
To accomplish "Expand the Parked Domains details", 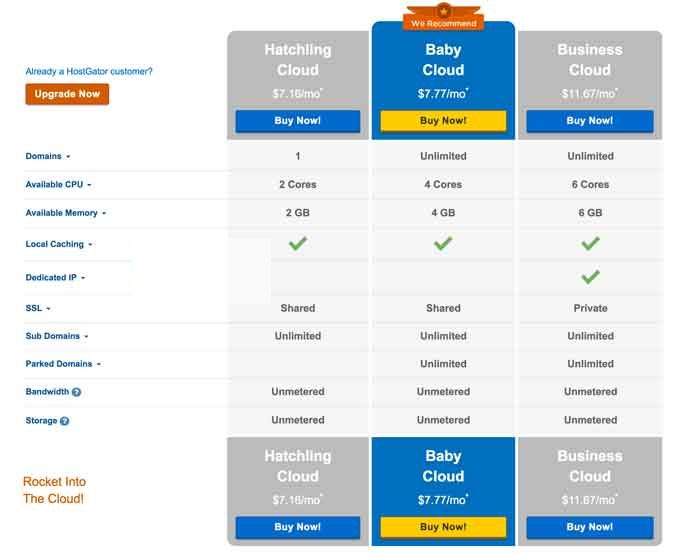I will click(63, 364).
